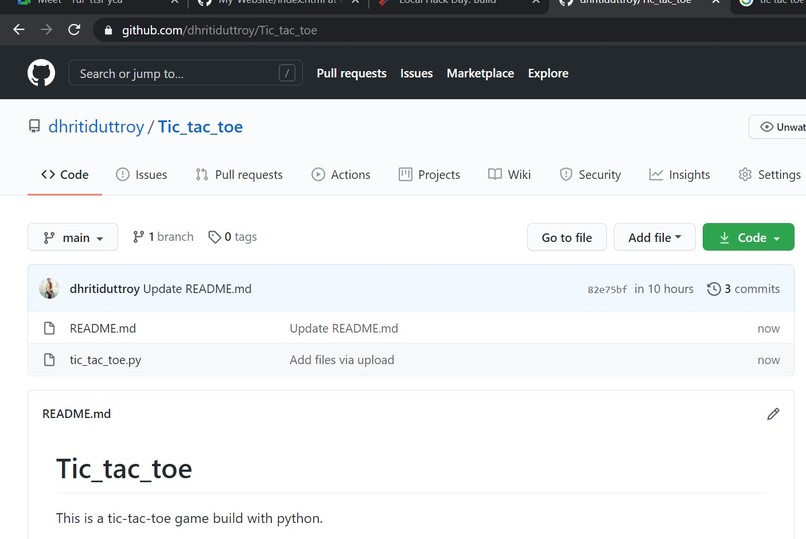
Task: Open the README.md file
Action: point(103,328)
